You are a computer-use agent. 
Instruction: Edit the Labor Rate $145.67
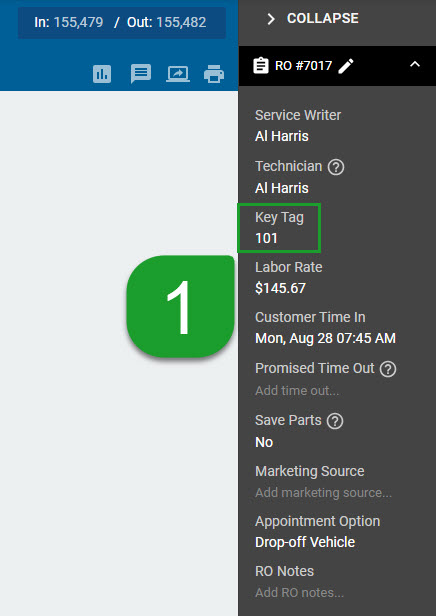(280, 288)
